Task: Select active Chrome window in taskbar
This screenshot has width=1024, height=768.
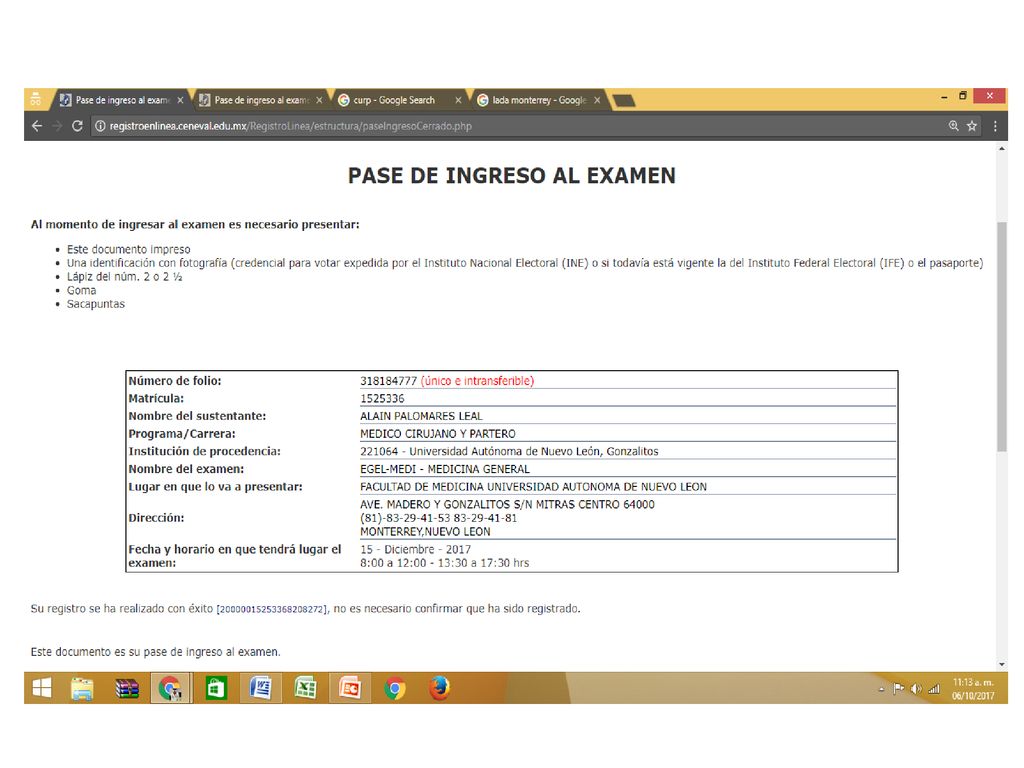Action: point(171,688)
